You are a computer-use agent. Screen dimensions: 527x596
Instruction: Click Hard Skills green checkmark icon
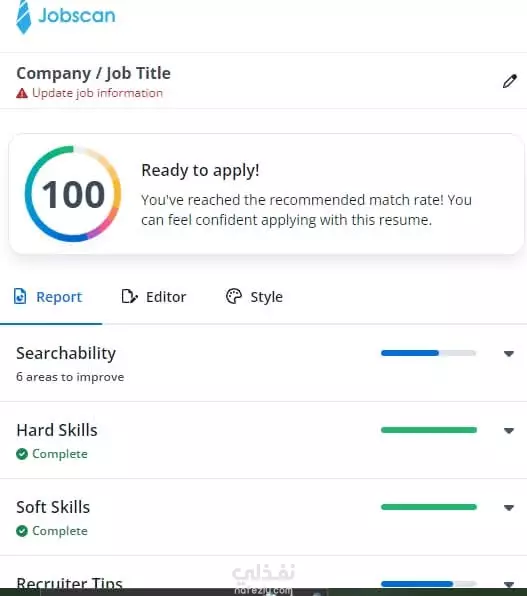click(22, 454)
